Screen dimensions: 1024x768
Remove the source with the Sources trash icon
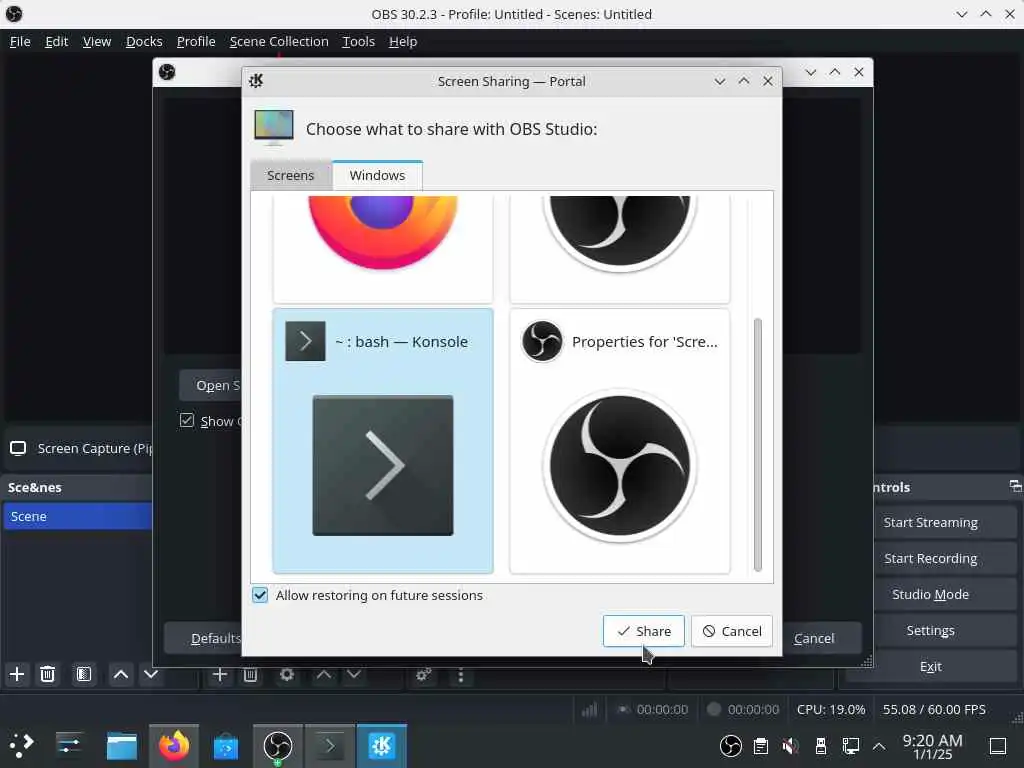[250, 675]
